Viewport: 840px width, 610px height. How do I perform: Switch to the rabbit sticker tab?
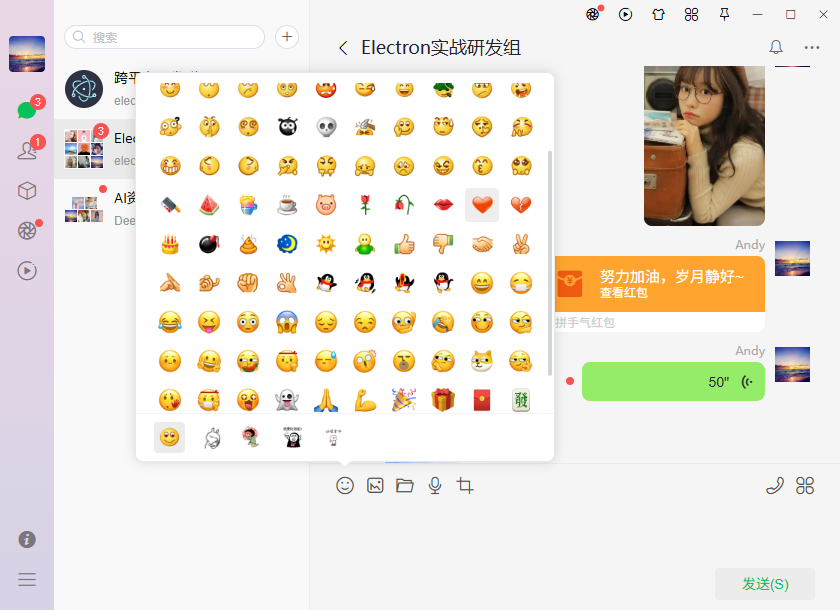(210, 437)
